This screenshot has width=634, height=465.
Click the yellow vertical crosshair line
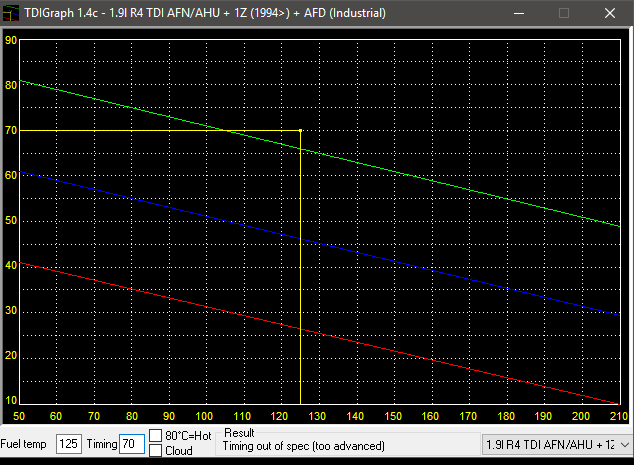pos(301,300)
